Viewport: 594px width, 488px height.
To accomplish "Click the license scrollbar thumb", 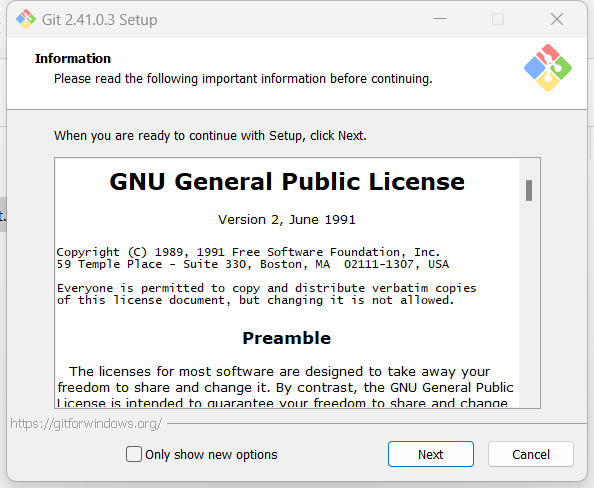I will [x=529, y=190].
